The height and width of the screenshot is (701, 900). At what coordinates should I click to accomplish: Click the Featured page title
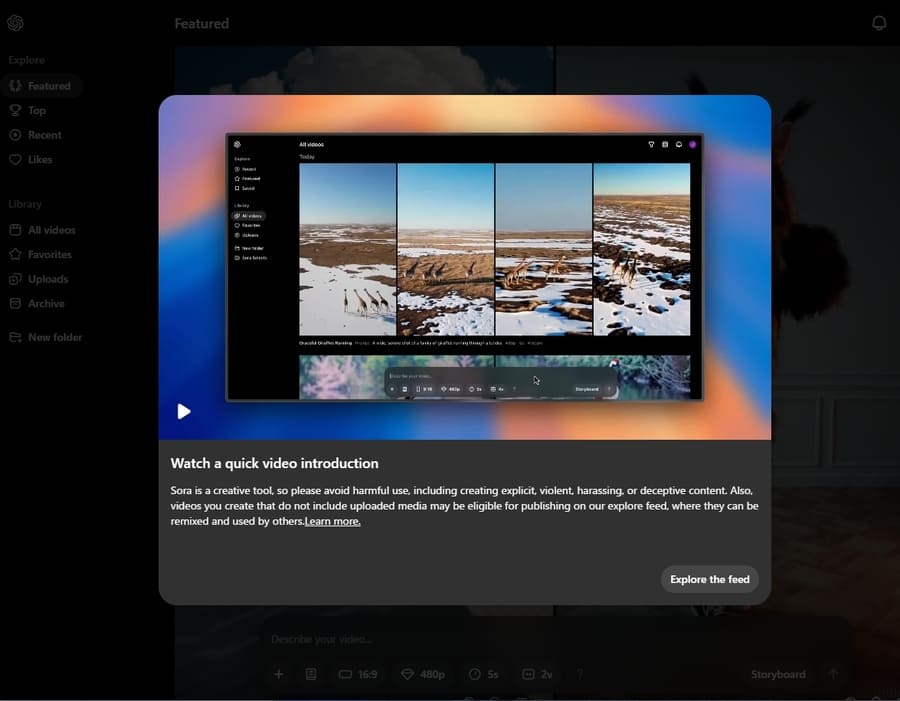tap(201, 24)
